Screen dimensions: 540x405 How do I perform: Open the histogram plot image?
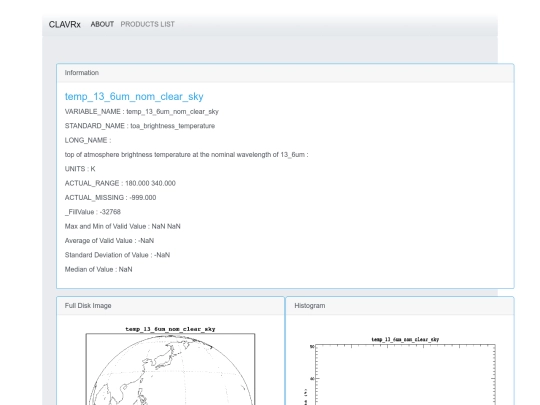400,371
